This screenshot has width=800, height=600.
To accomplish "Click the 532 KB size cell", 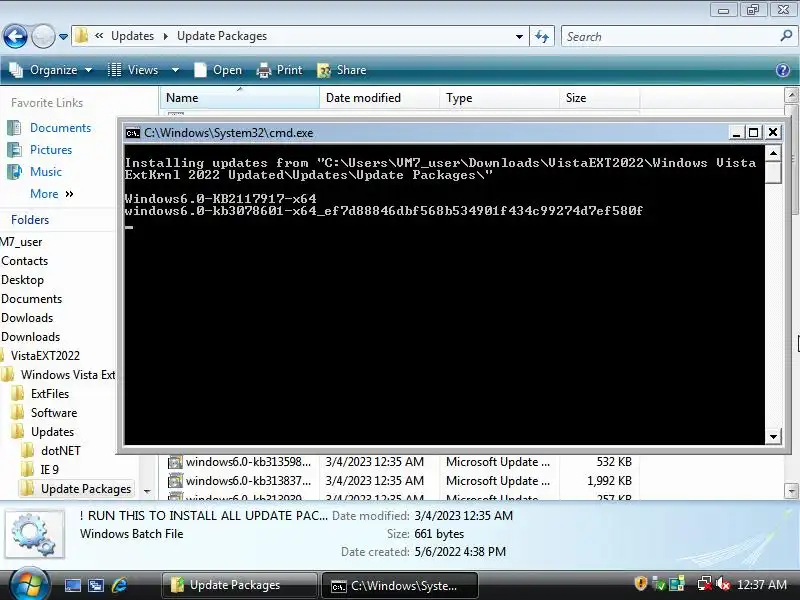I will pyautogui.click(x=614, y=462).
